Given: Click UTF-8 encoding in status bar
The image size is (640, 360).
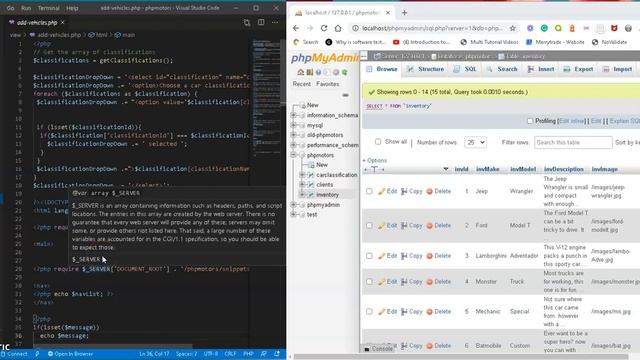Looking at the screenshot, I should (211, 354).
